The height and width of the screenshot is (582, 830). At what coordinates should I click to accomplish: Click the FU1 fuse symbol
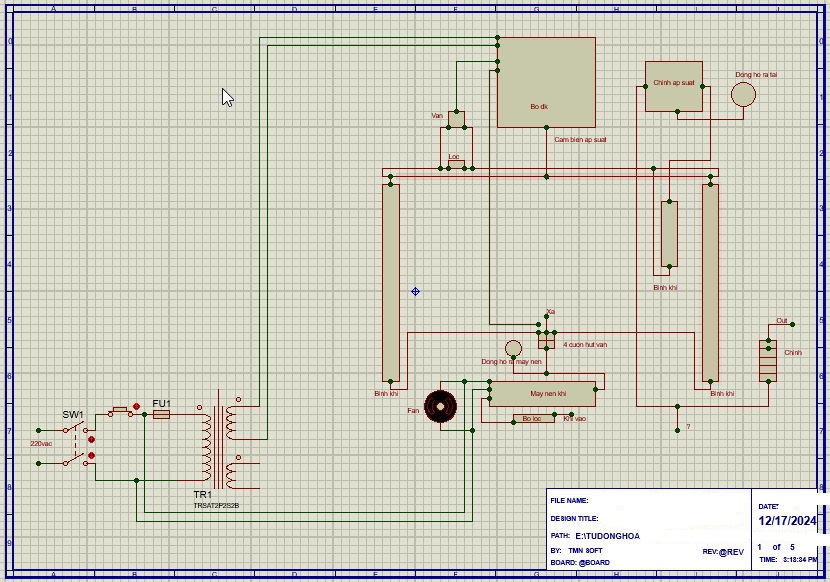coord(161,415)
